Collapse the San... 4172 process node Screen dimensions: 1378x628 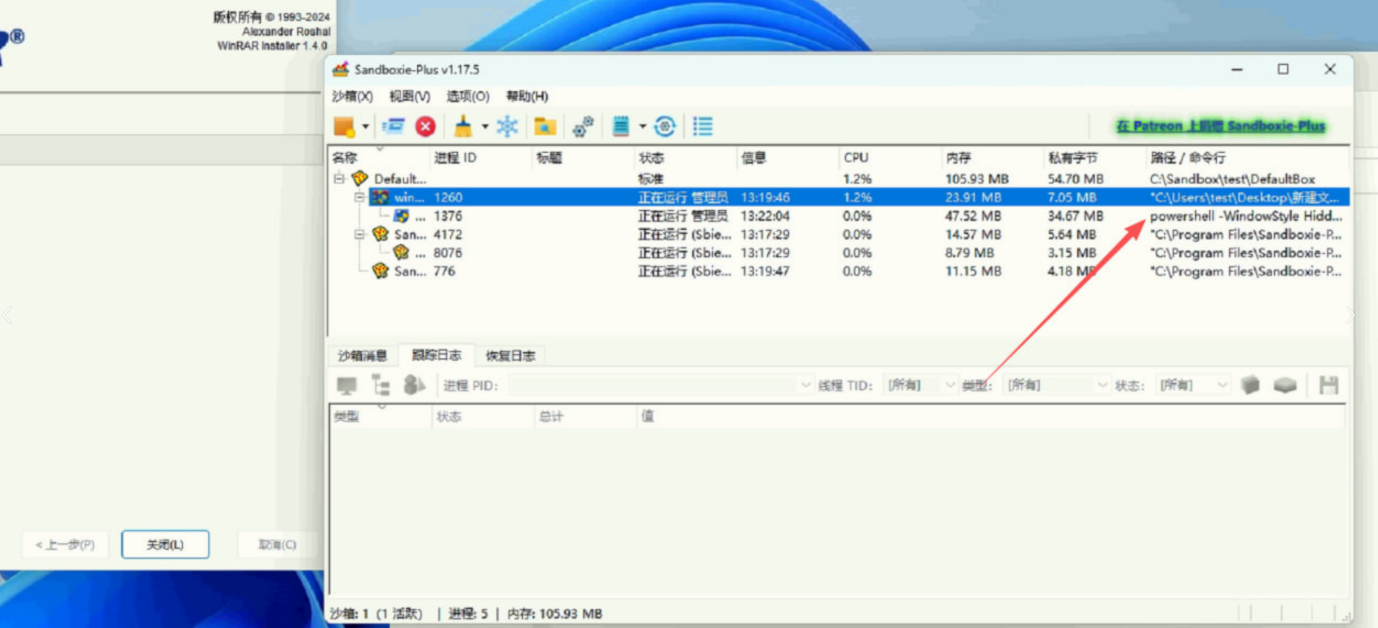pos(360,235)
